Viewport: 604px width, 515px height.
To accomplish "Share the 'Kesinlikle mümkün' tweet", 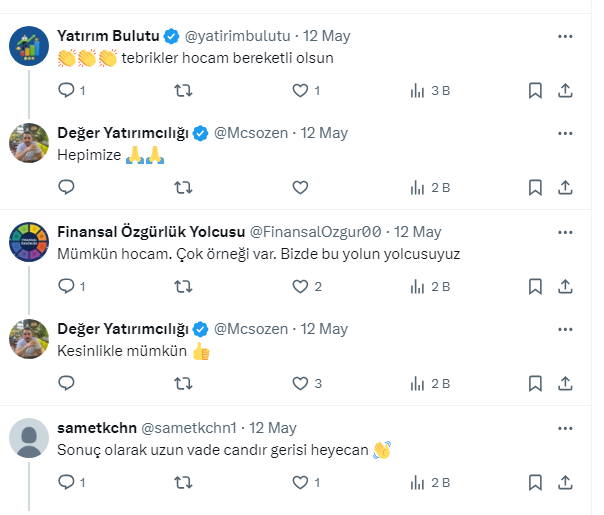I will pos(565,382).
